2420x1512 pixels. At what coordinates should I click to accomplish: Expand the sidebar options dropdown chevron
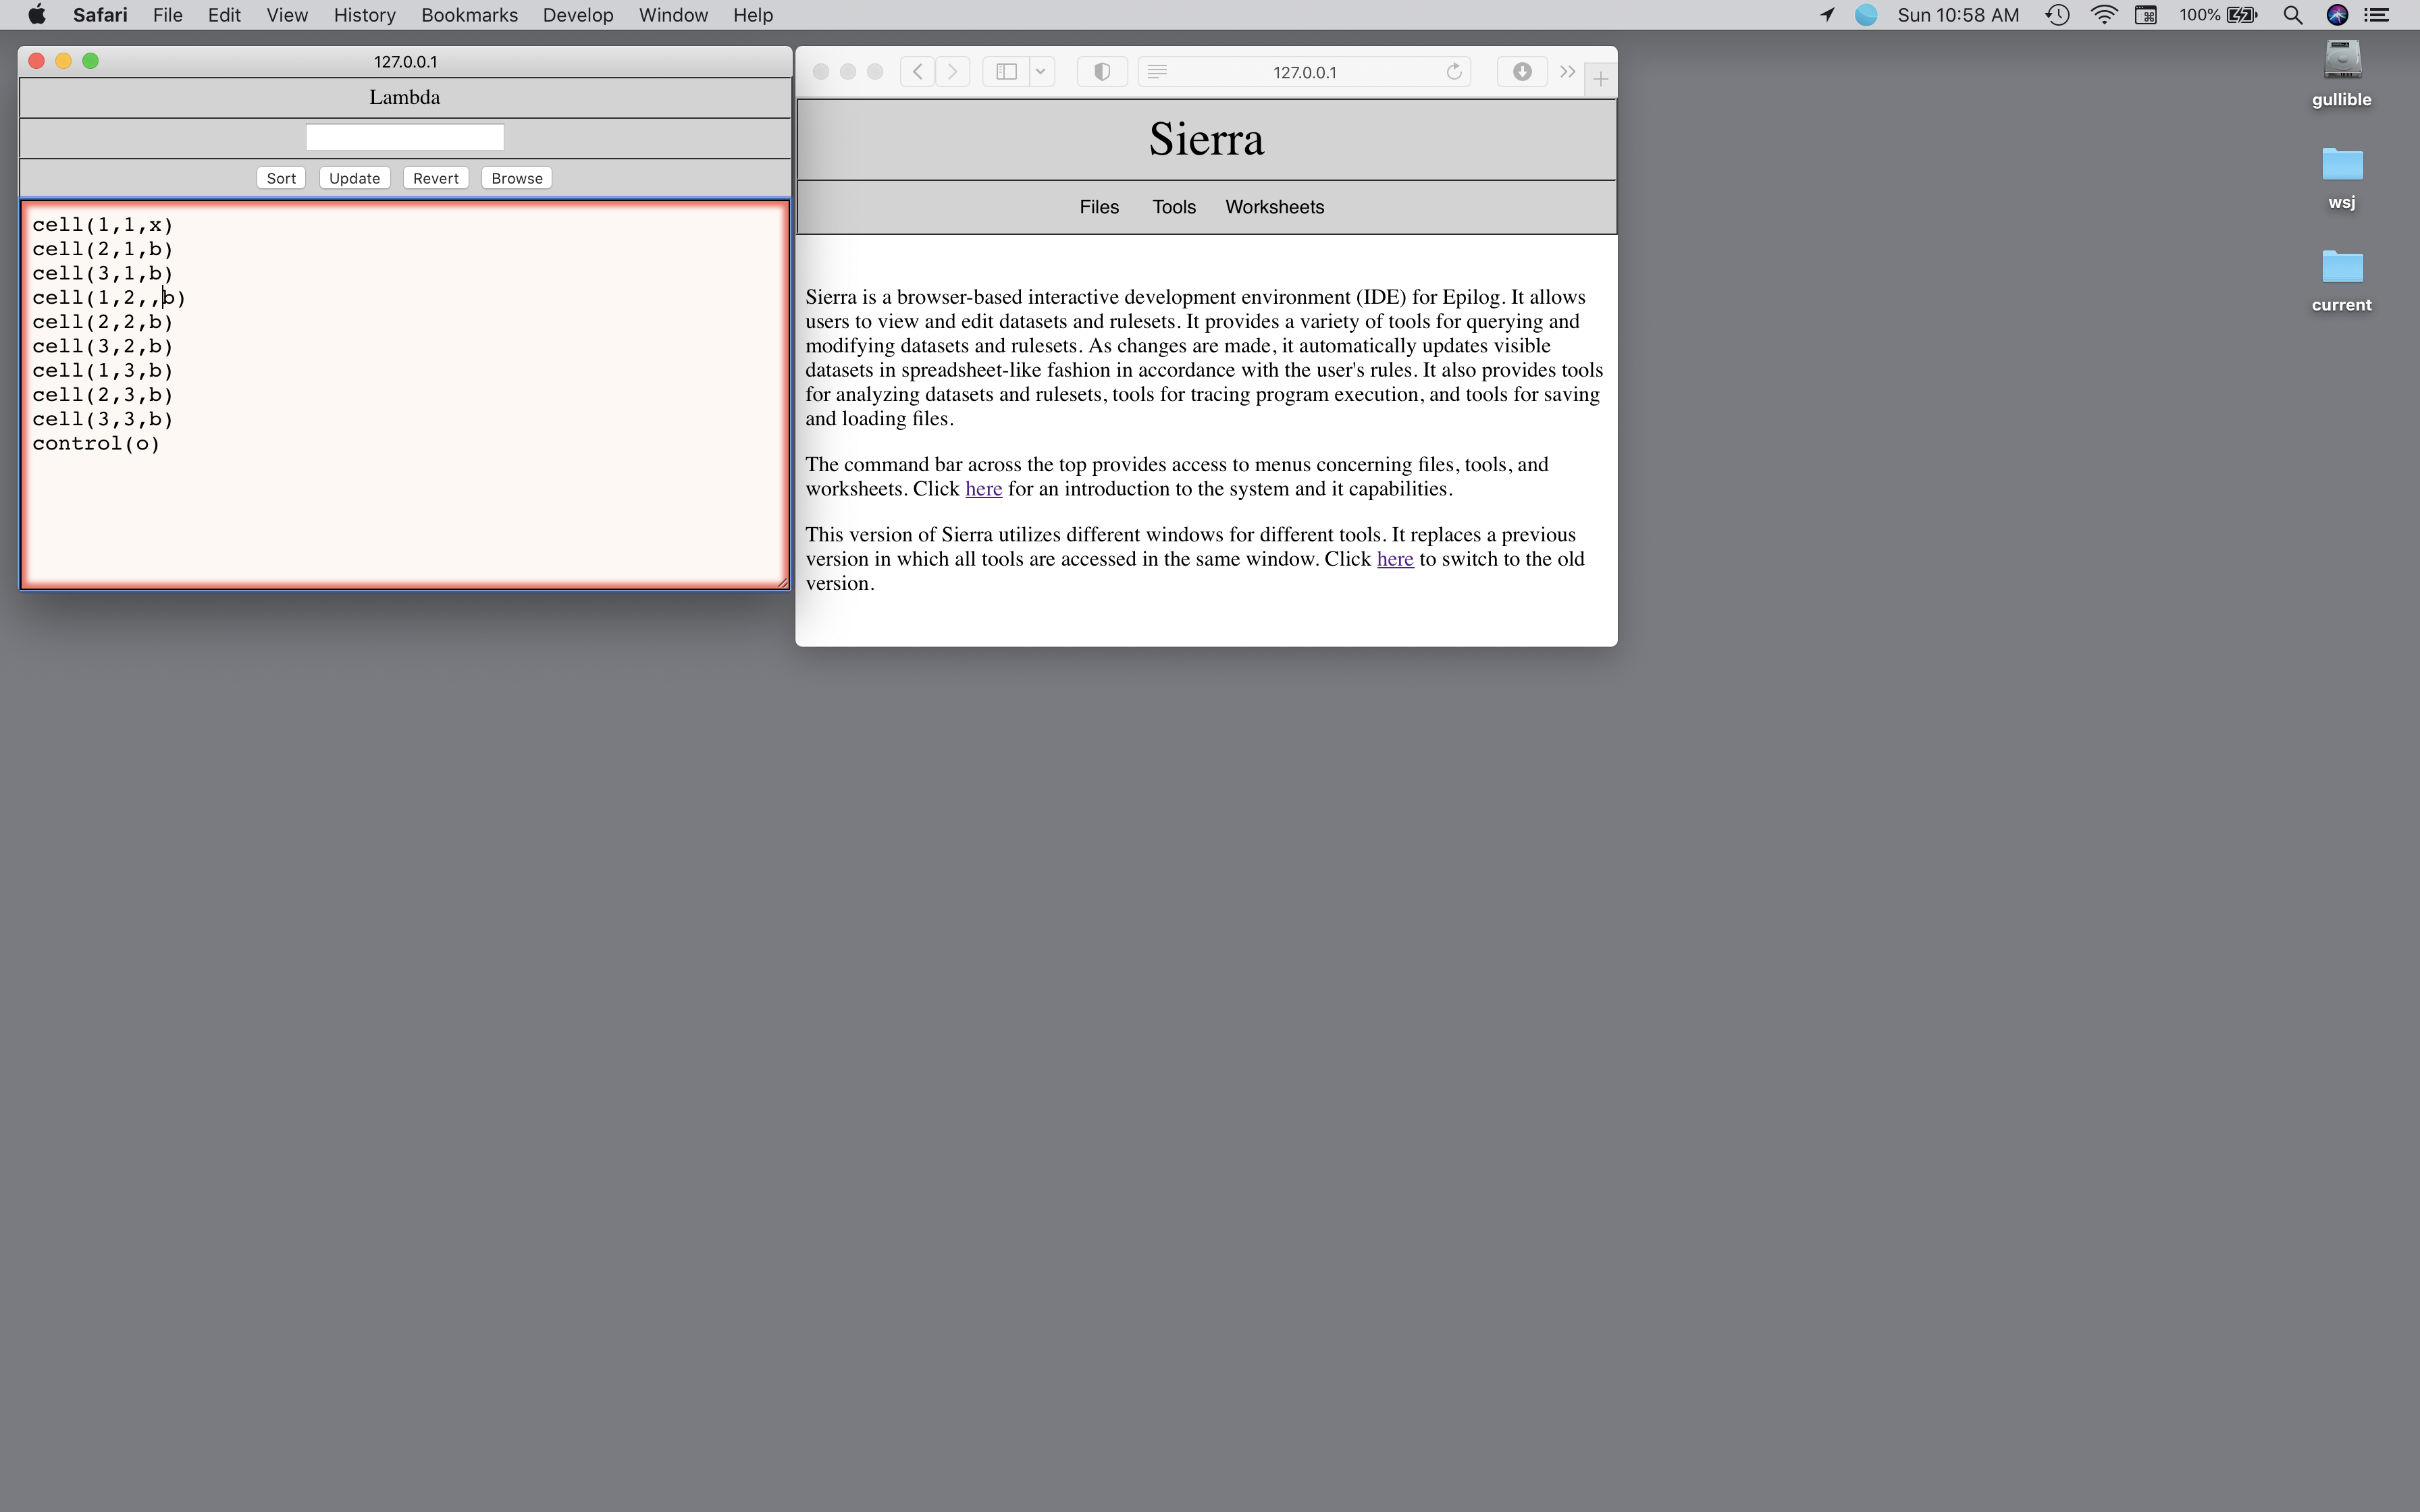pyautogui.click(x=1041, y=72)
